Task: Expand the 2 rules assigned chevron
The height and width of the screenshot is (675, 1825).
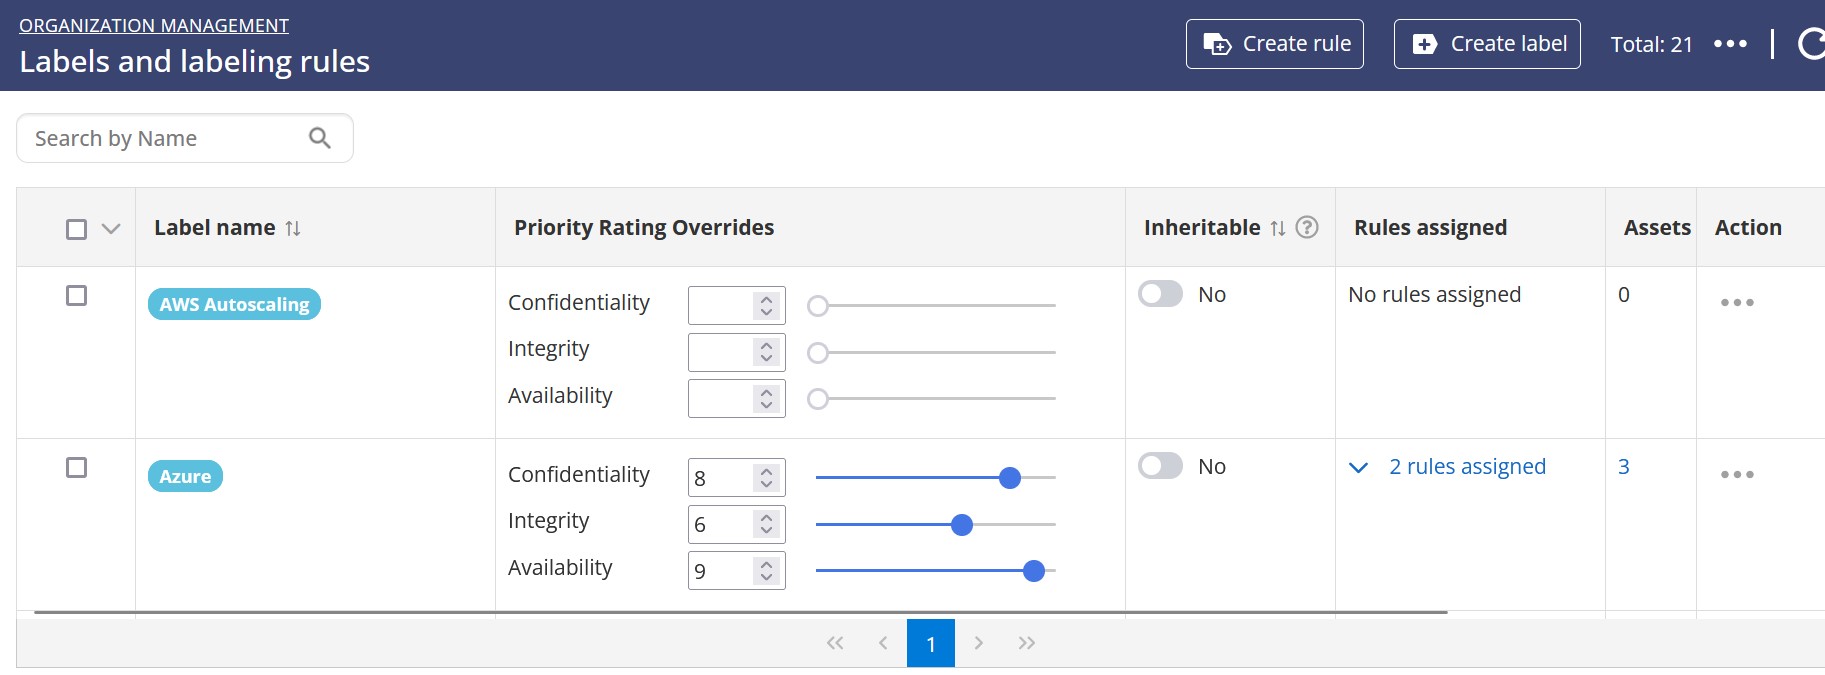Action: [1358, 467]
